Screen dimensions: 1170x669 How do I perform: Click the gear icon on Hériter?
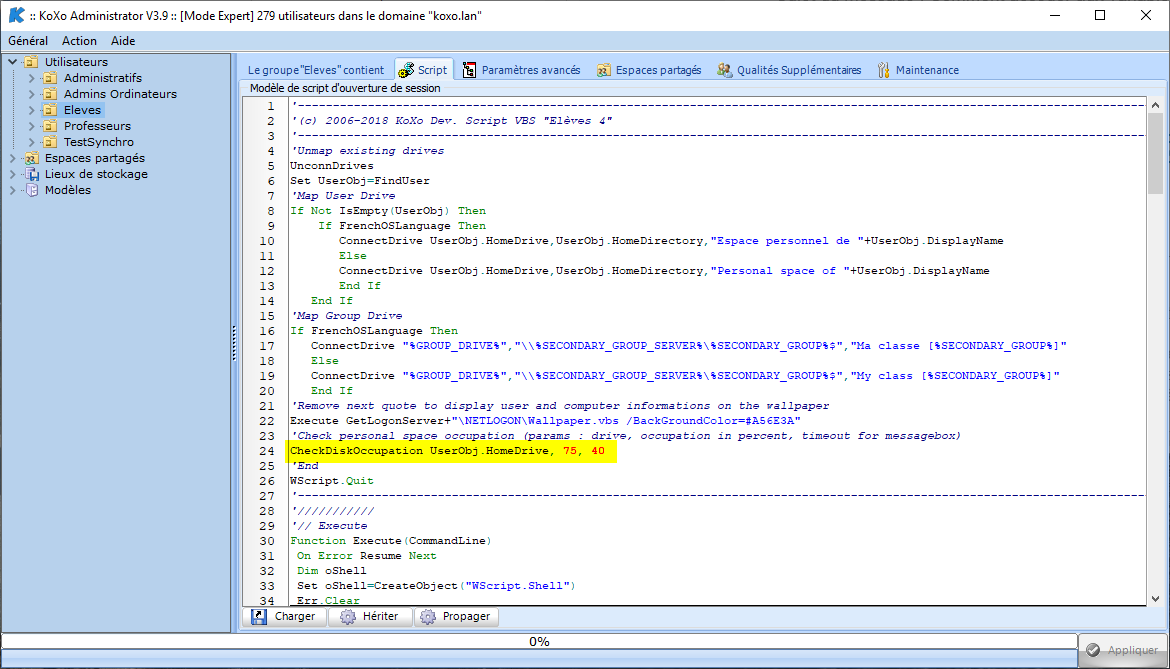(348, 617)
